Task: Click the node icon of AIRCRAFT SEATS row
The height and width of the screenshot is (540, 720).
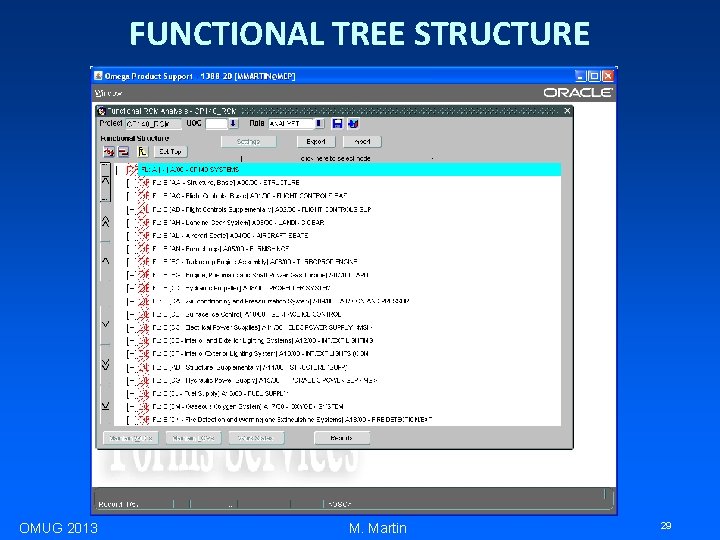Action: pos(144,236)
